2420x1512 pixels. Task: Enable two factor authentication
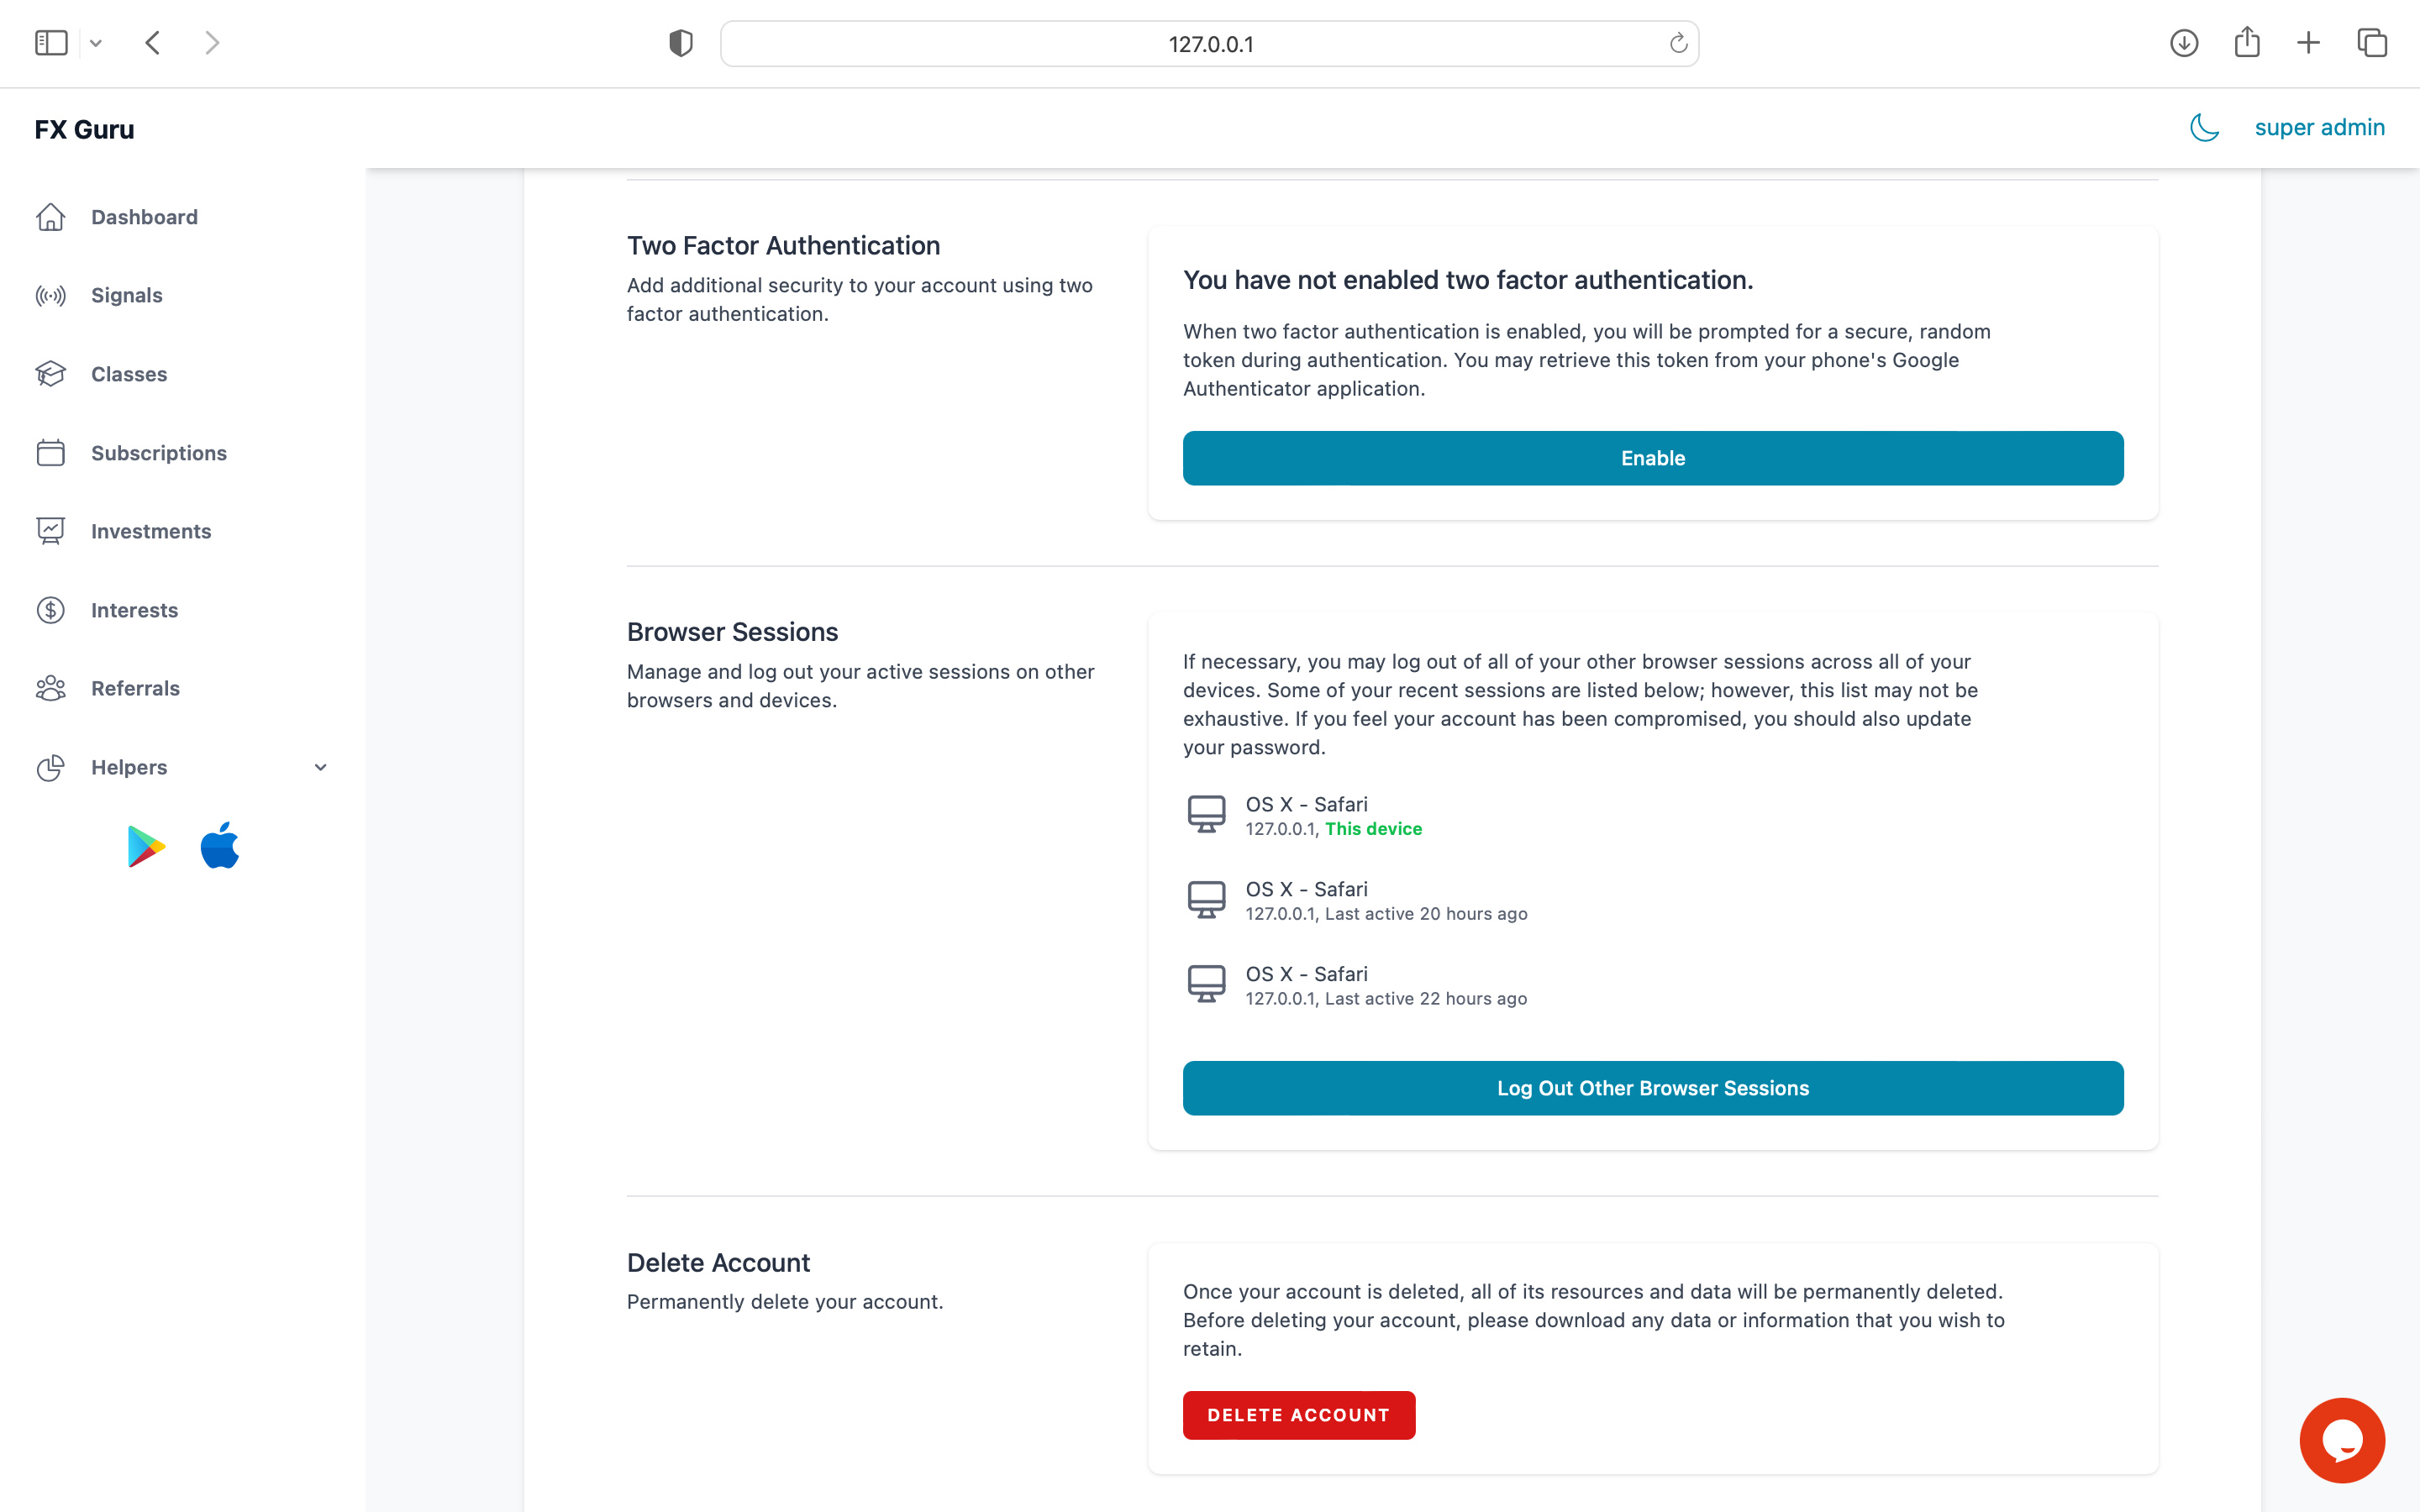tap(1652, 458)
